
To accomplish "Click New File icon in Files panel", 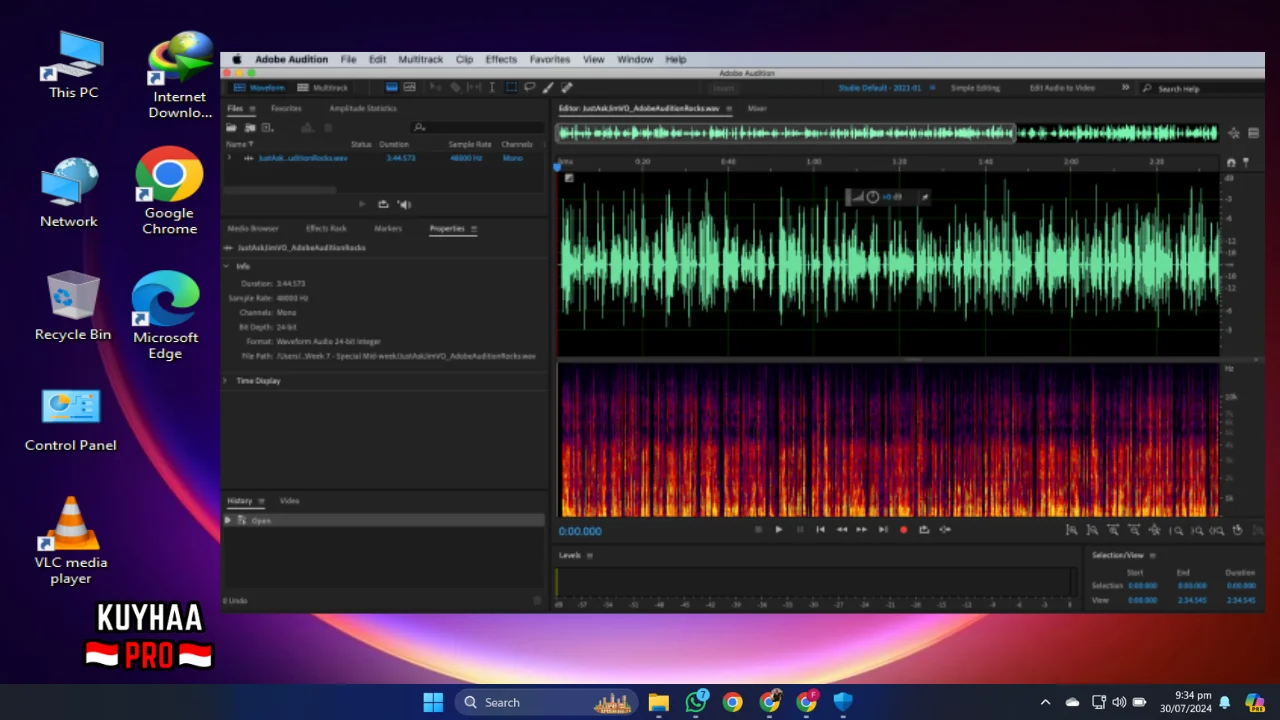I will [267, 128].
